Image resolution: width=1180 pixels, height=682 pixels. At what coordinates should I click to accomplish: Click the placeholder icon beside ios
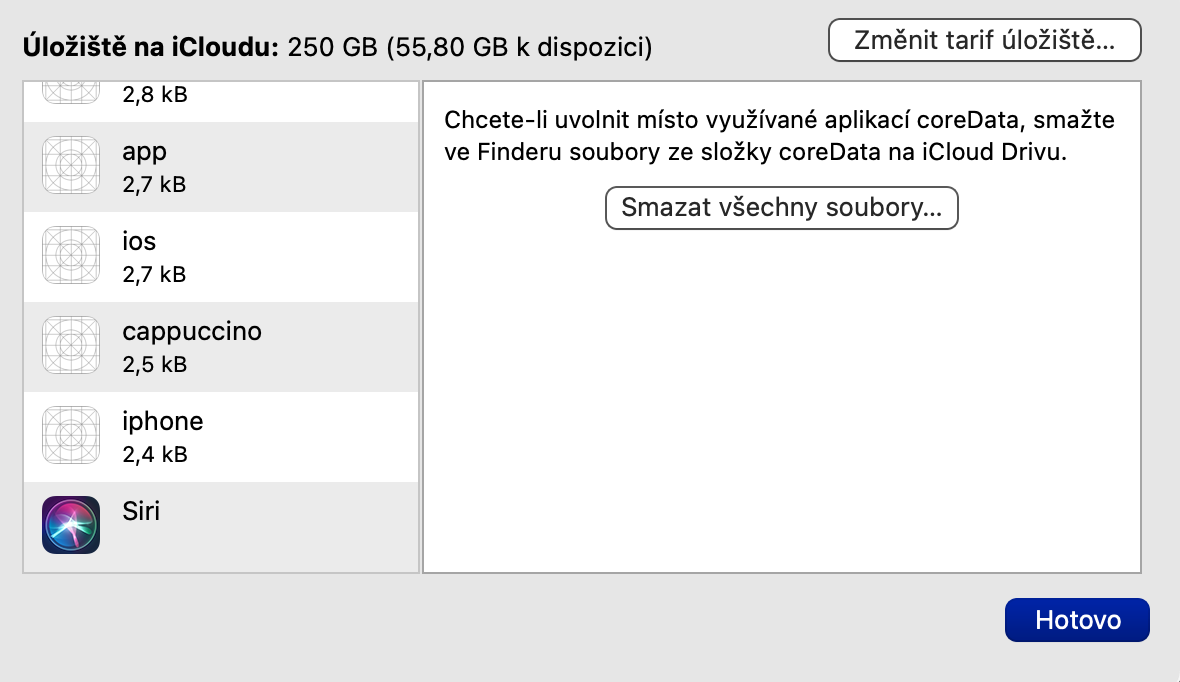pos(71,256)
